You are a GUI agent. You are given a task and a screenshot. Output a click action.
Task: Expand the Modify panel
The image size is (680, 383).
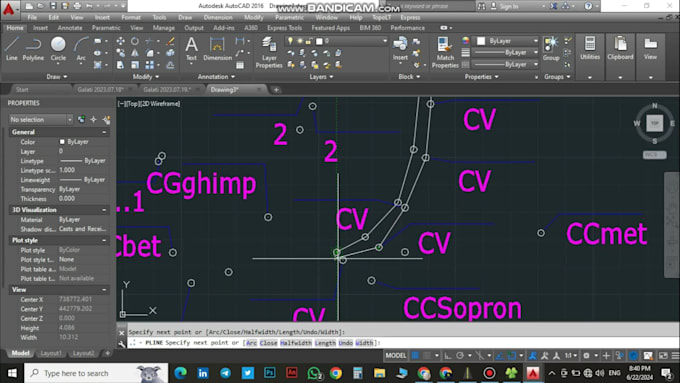pos(146,77)
